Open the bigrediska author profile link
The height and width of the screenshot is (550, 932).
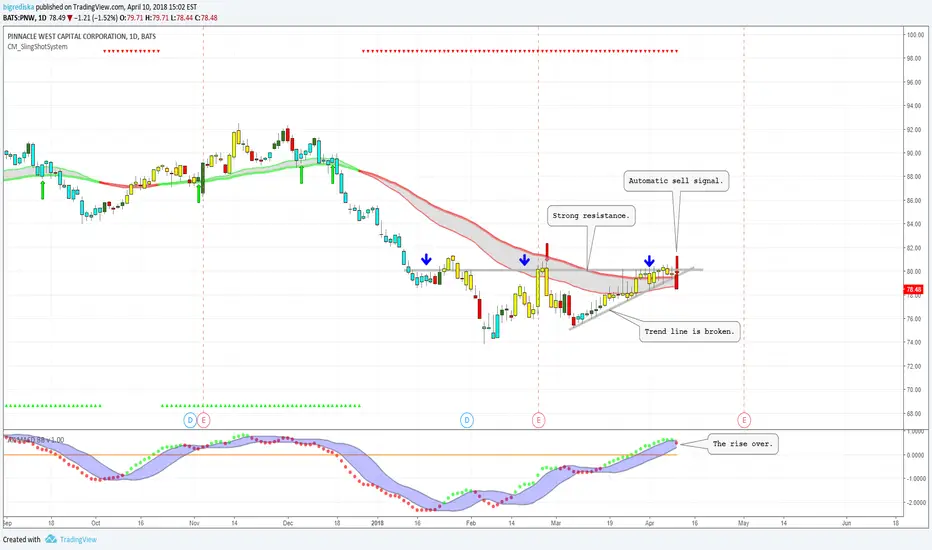[18, 7]
